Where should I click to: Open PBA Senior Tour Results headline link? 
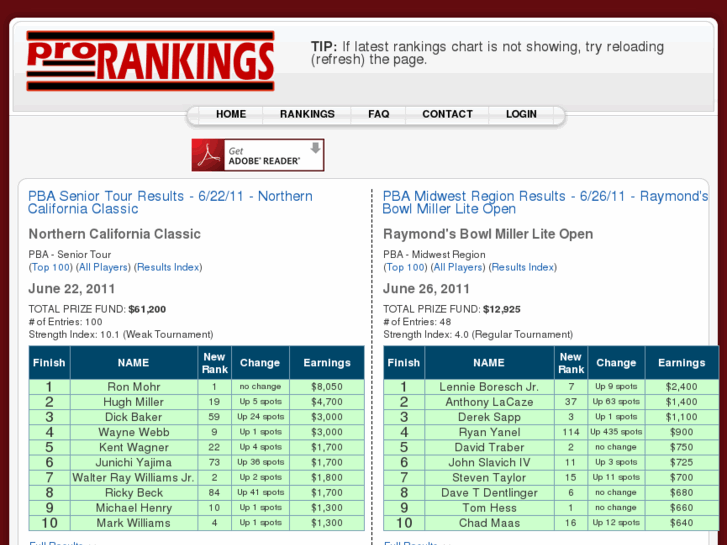click(170, 202)
